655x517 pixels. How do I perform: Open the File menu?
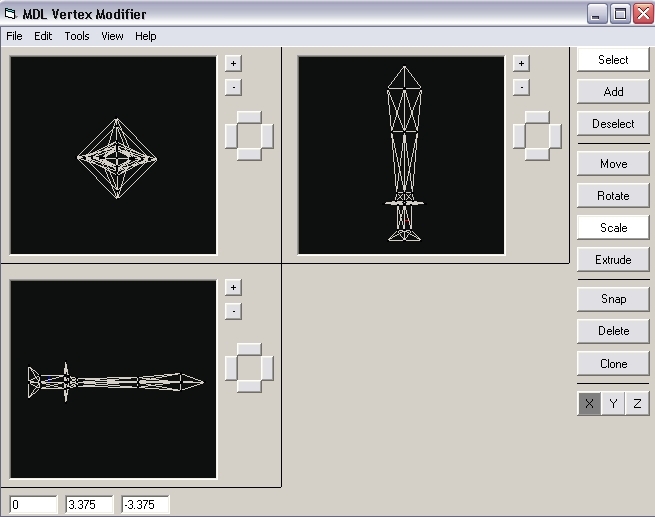click(x=14, y=36)
